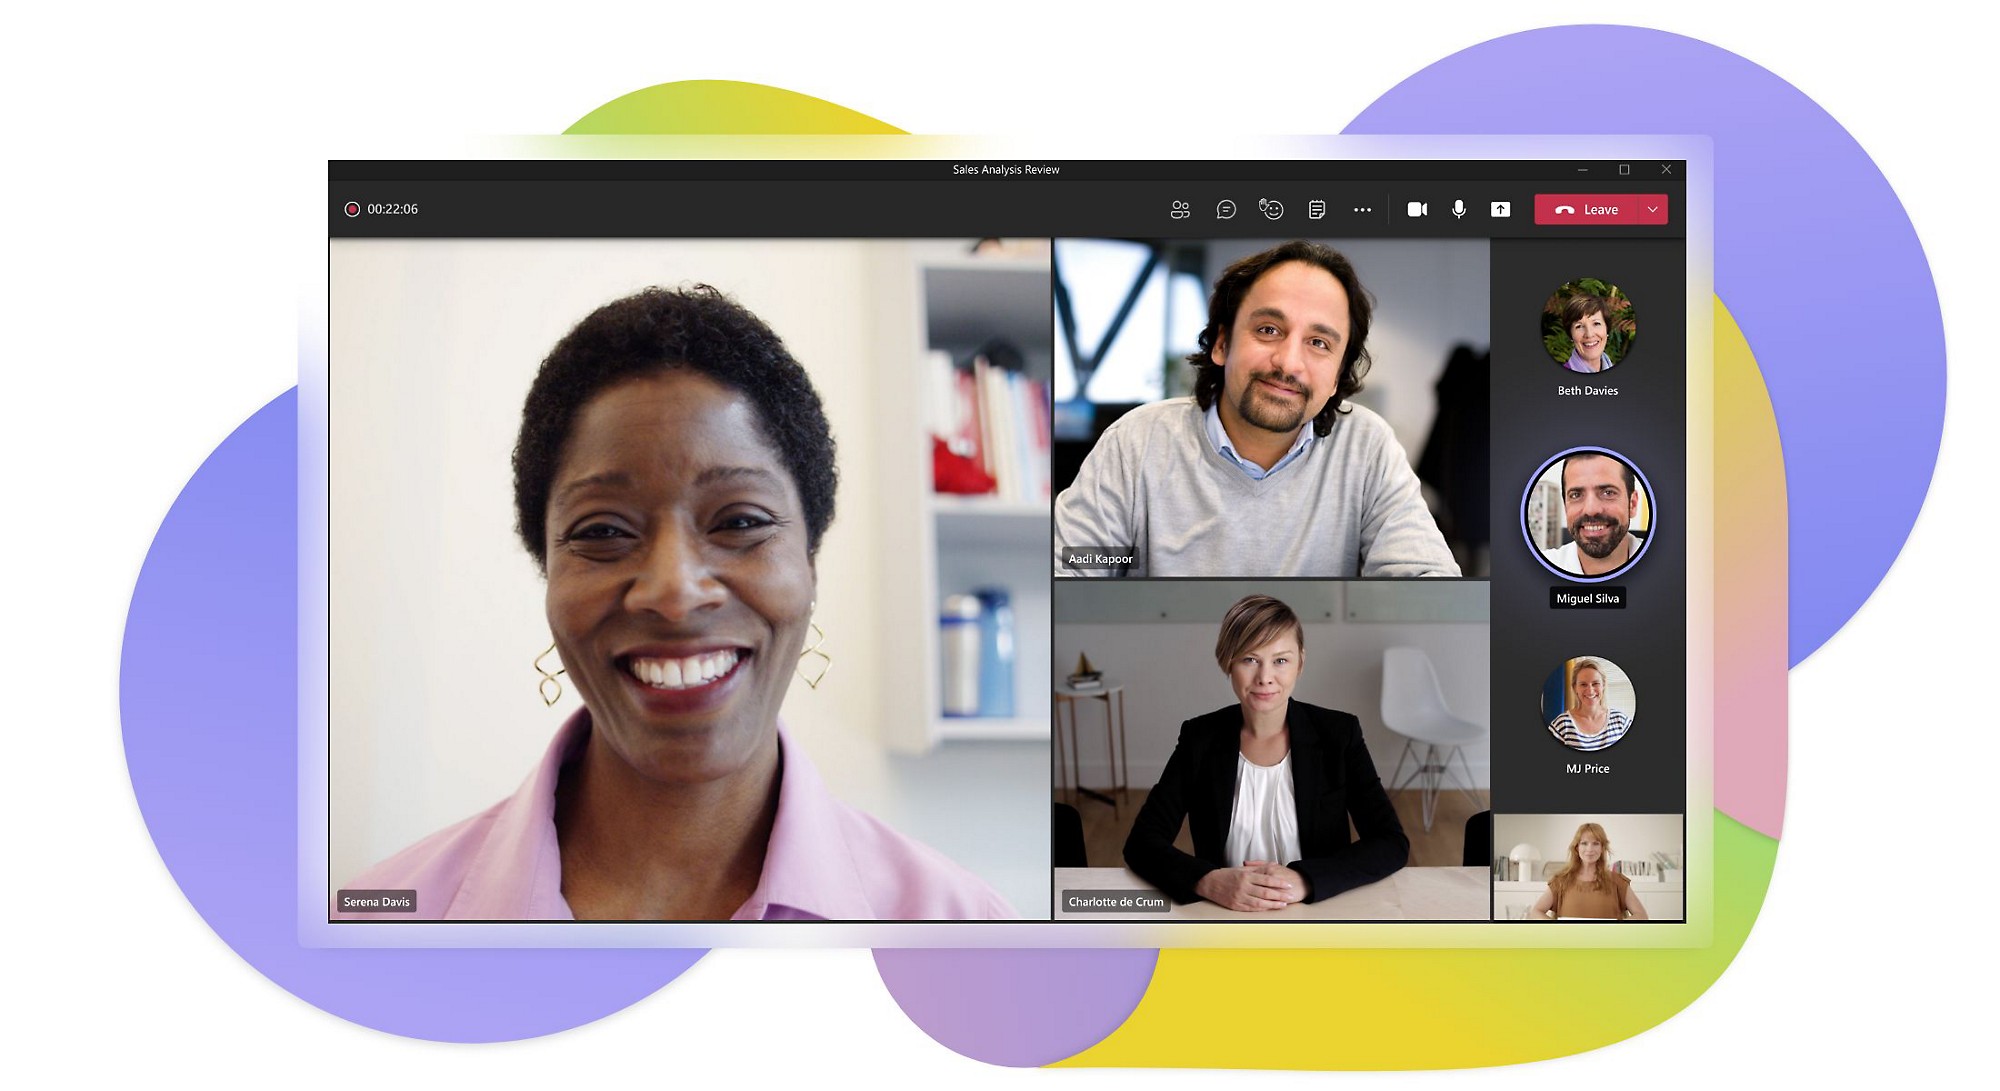The height and width of the screenshot is (1091, 2000).
Task: Enable screen sharing upload toggle
Action: [x=1503, y=208]
